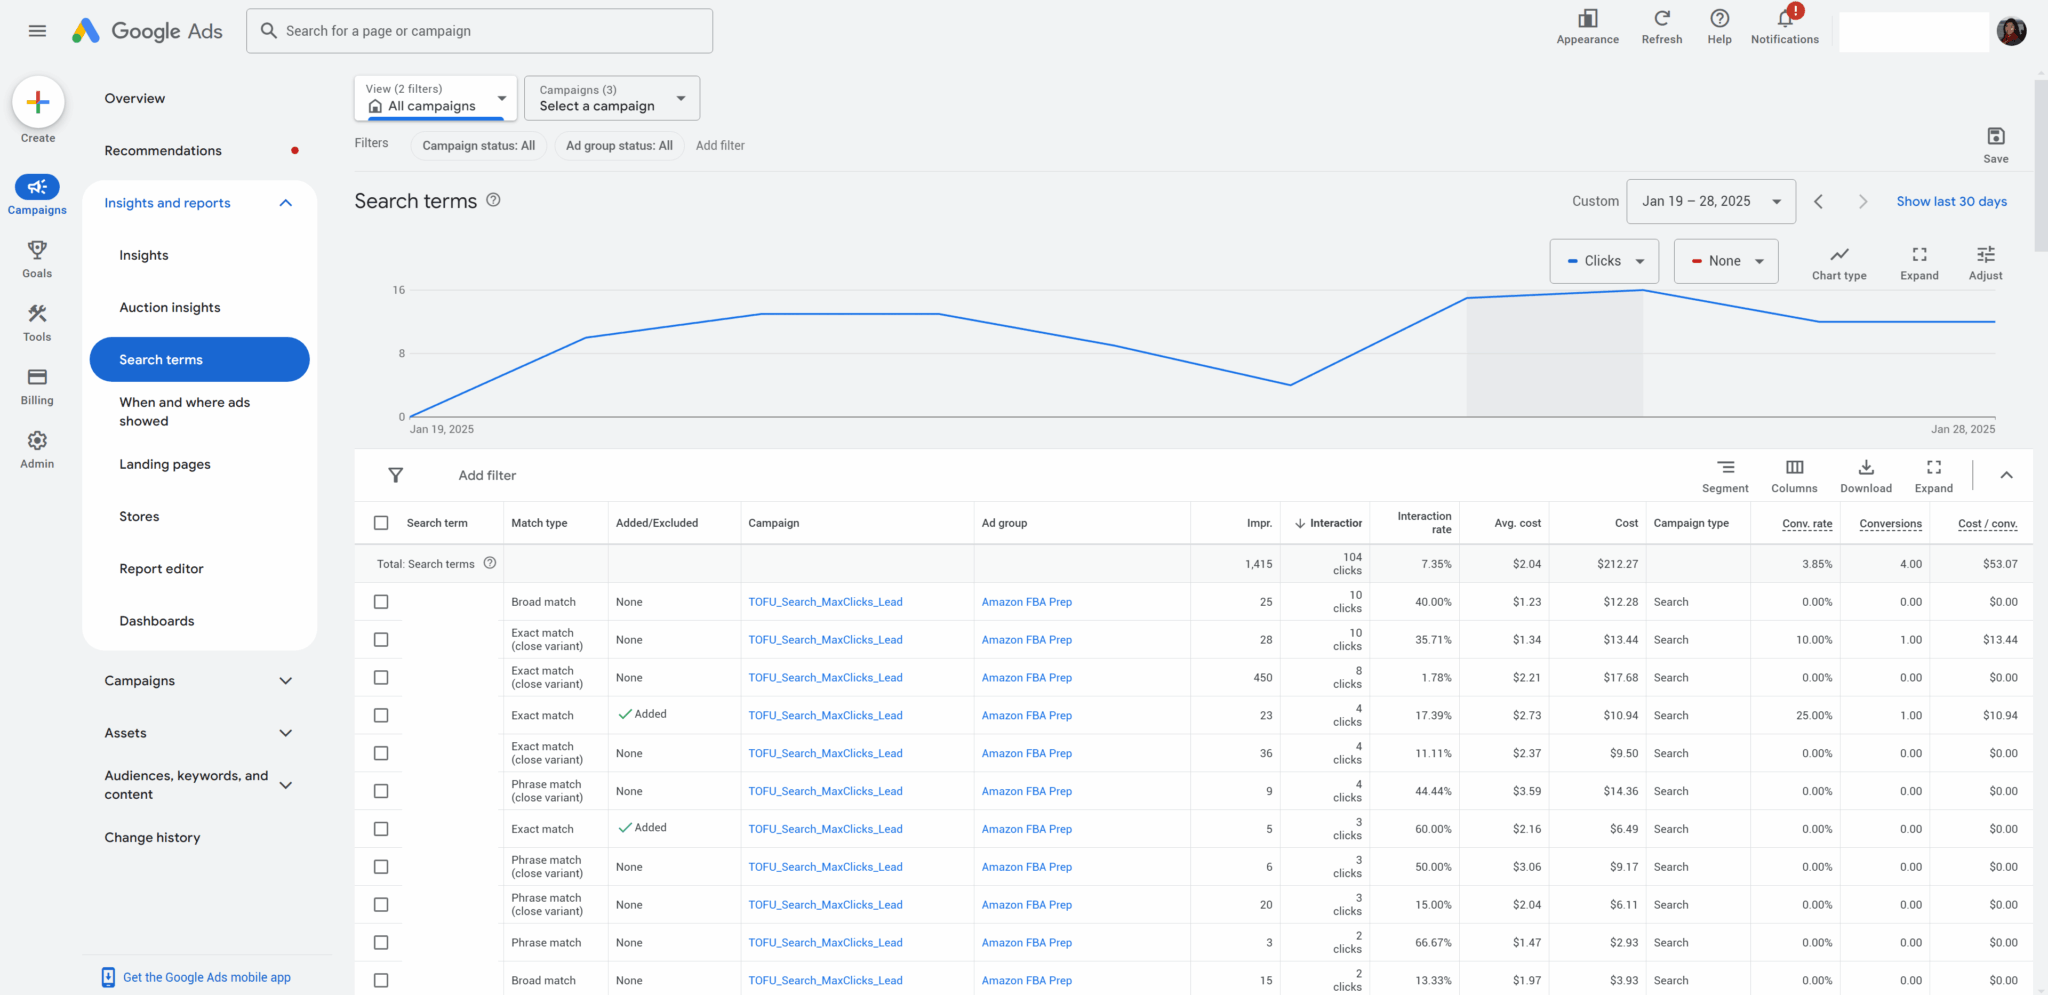Click the table filter funnel icon
Screen dimensions: 2048x995
[x=395, y=475]
